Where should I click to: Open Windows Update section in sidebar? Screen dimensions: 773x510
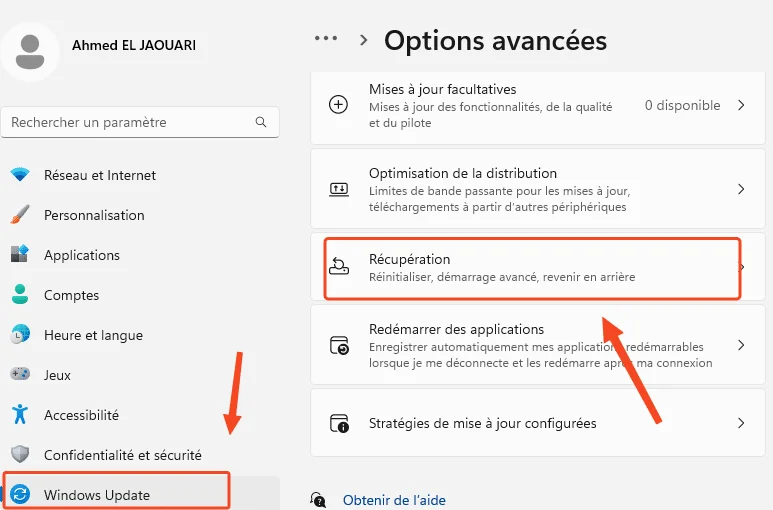pos(97,495)
